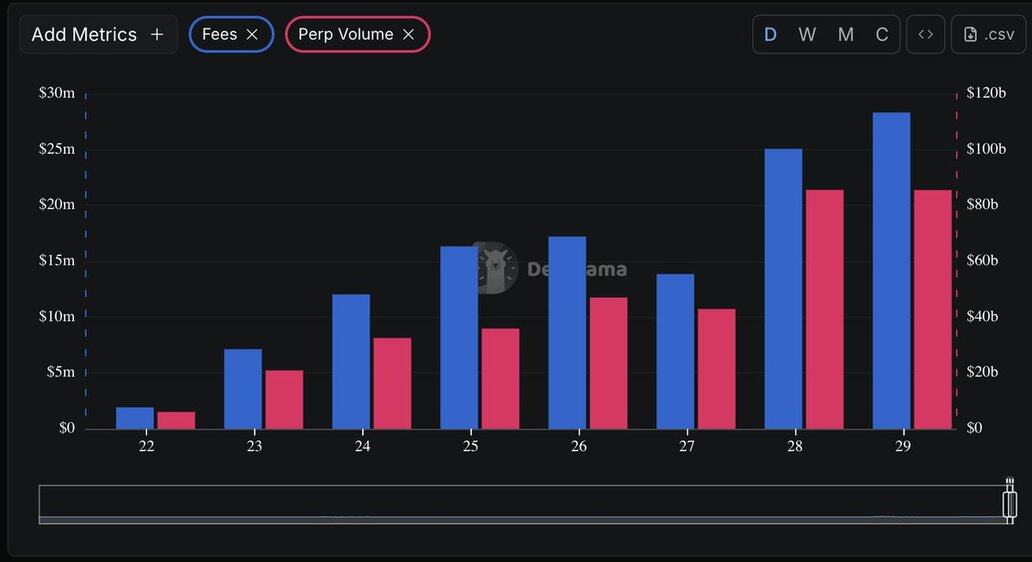Click the time range navigator track

pos(520,503)
